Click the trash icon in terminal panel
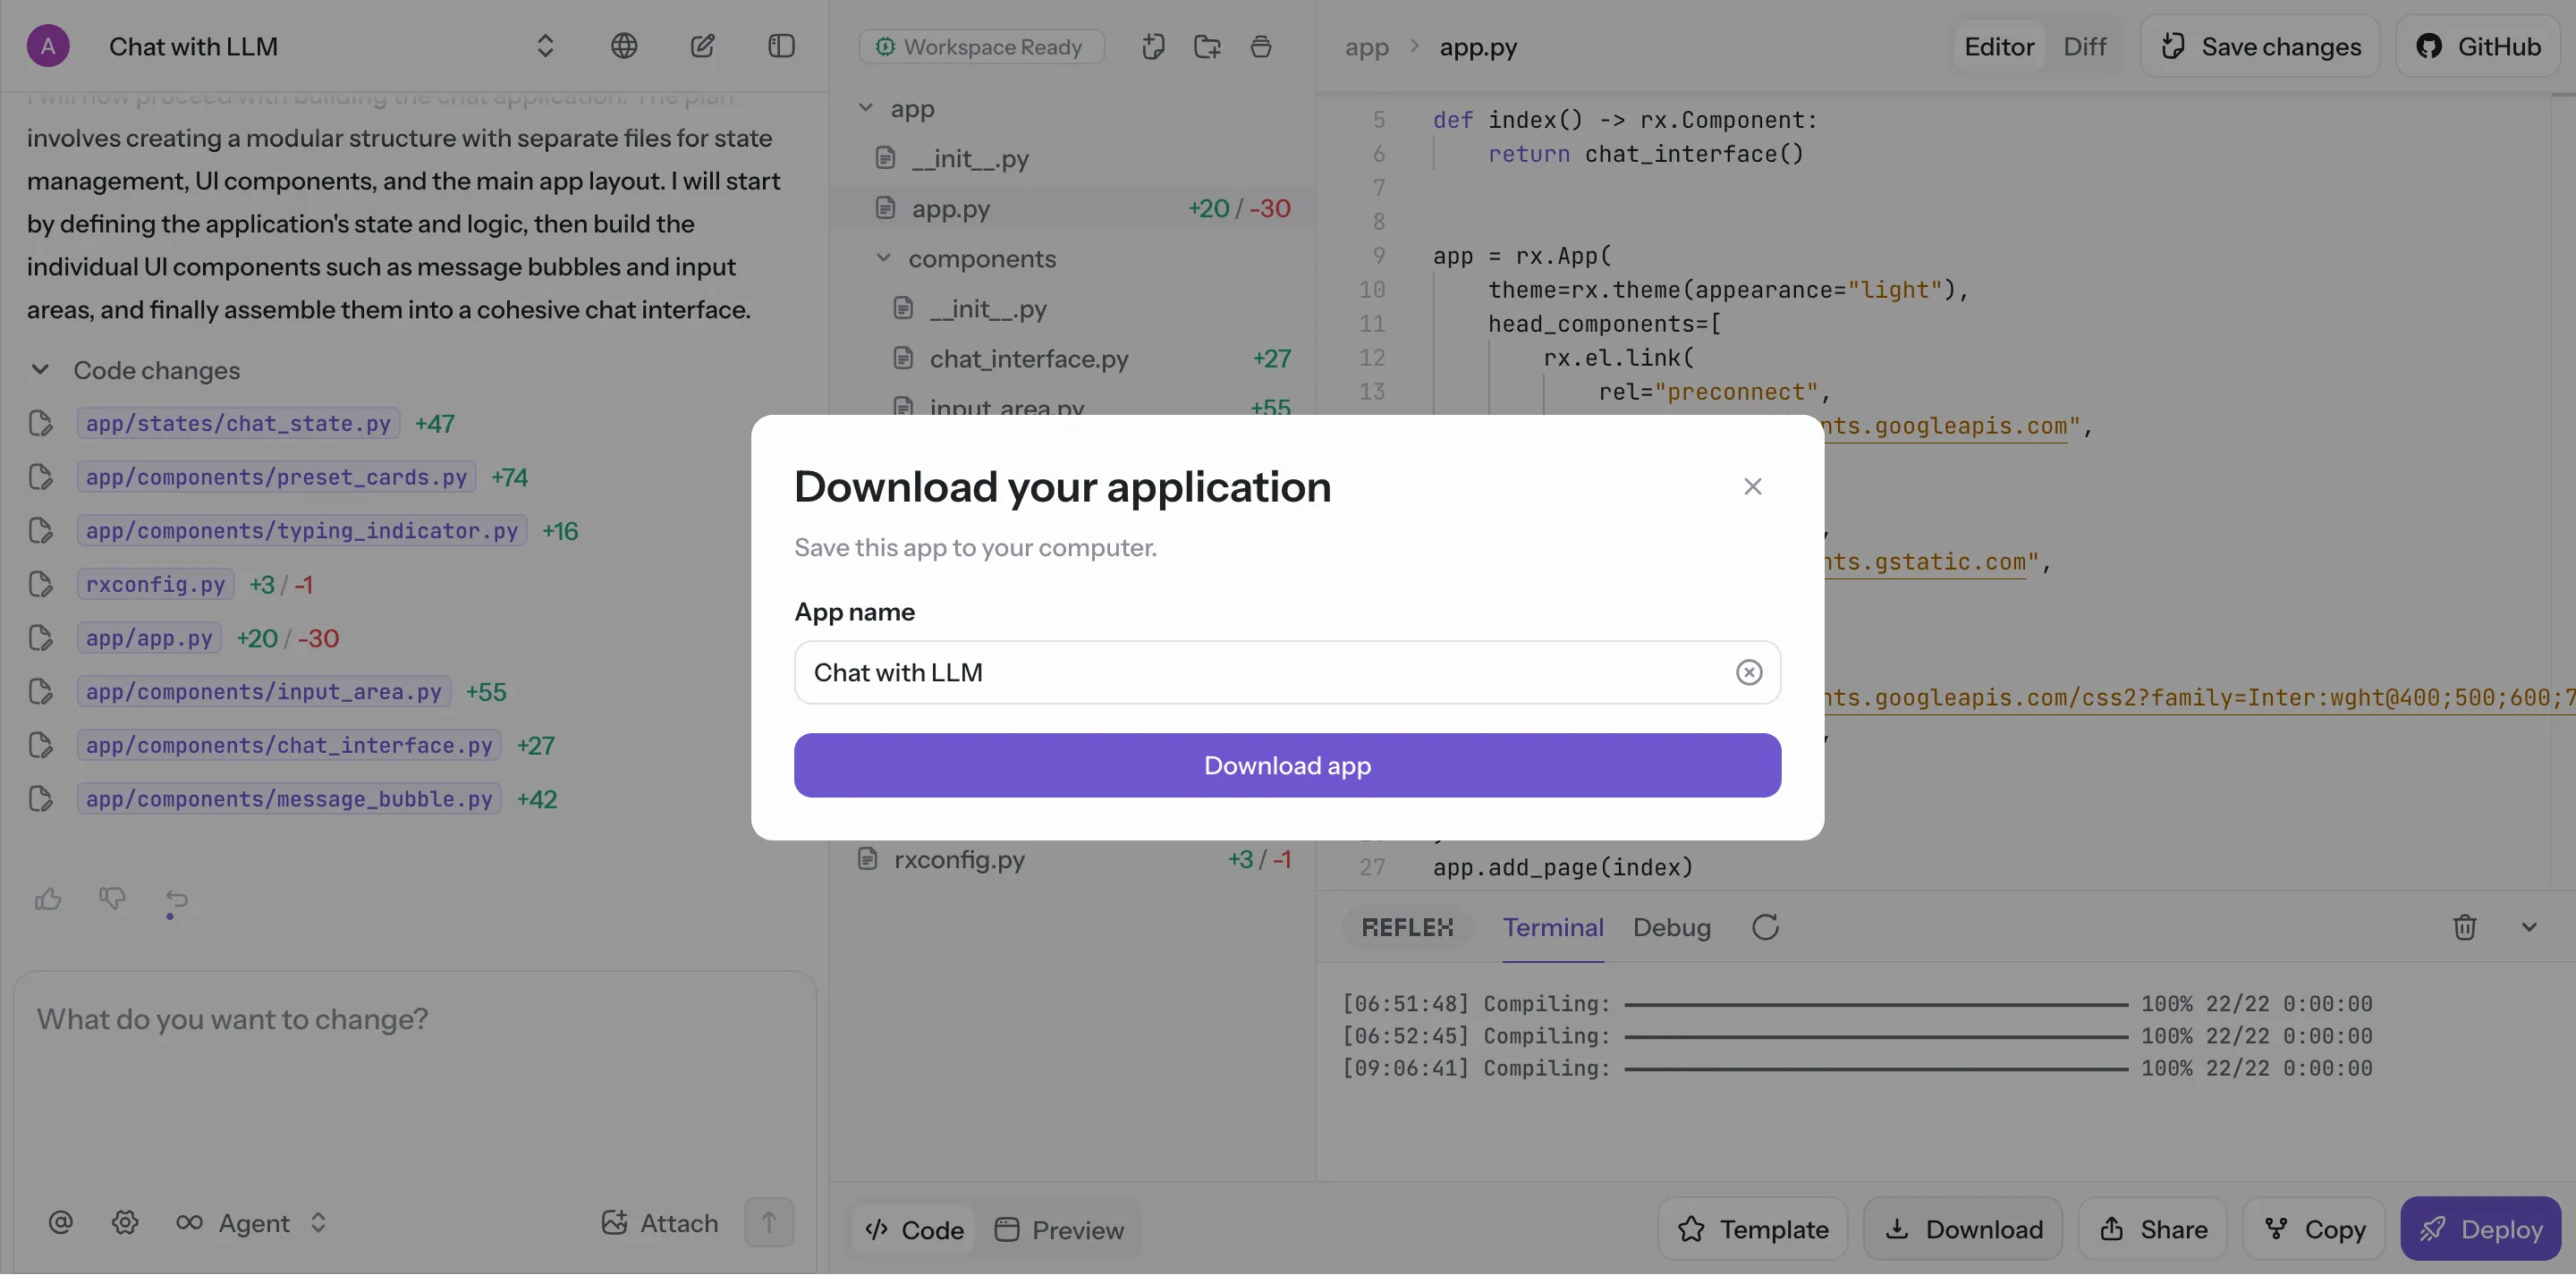The image size is (2576, 1275). point(2464,927)
